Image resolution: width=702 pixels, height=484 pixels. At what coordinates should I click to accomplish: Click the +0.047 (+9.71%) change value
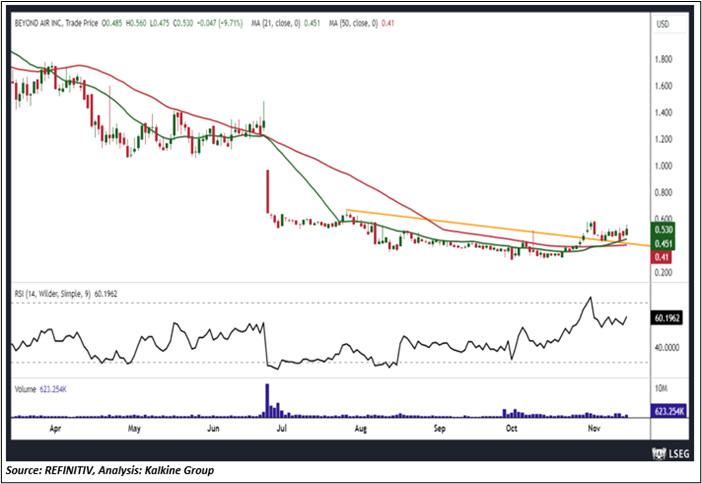click(219, 23)
